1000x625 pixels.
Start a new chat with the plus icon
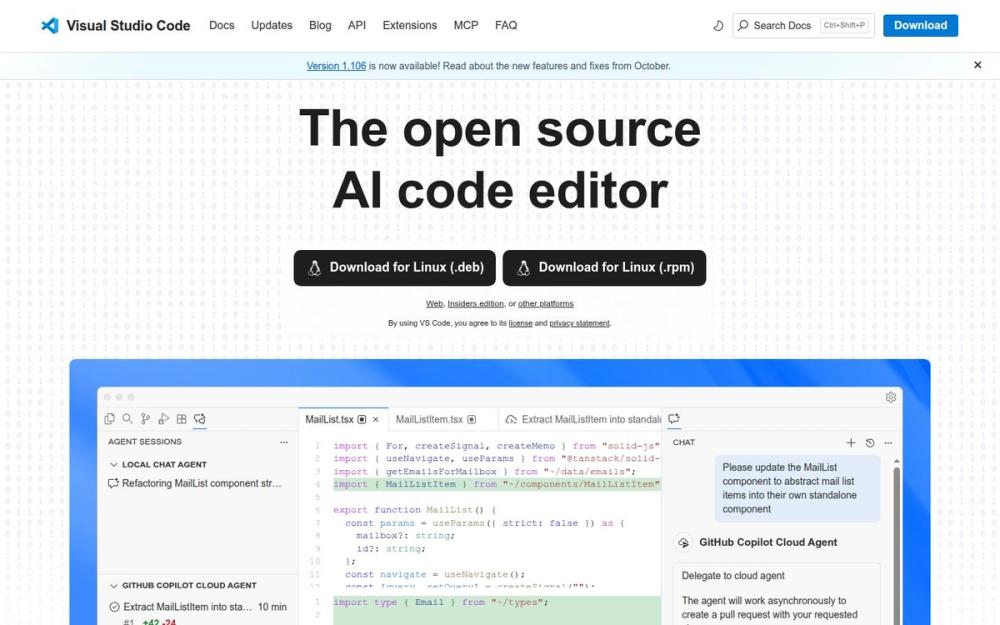click(851, 443)
